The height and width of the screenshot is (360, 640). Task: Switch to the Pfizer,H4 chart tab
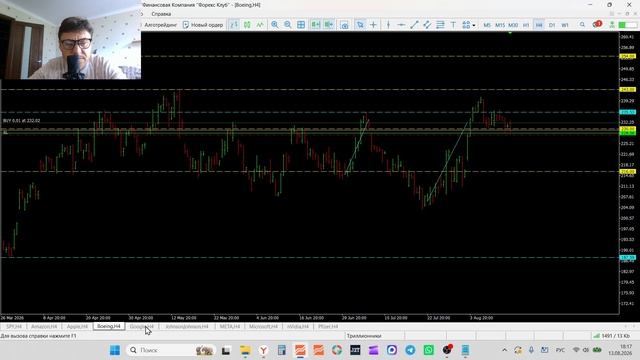328,327
